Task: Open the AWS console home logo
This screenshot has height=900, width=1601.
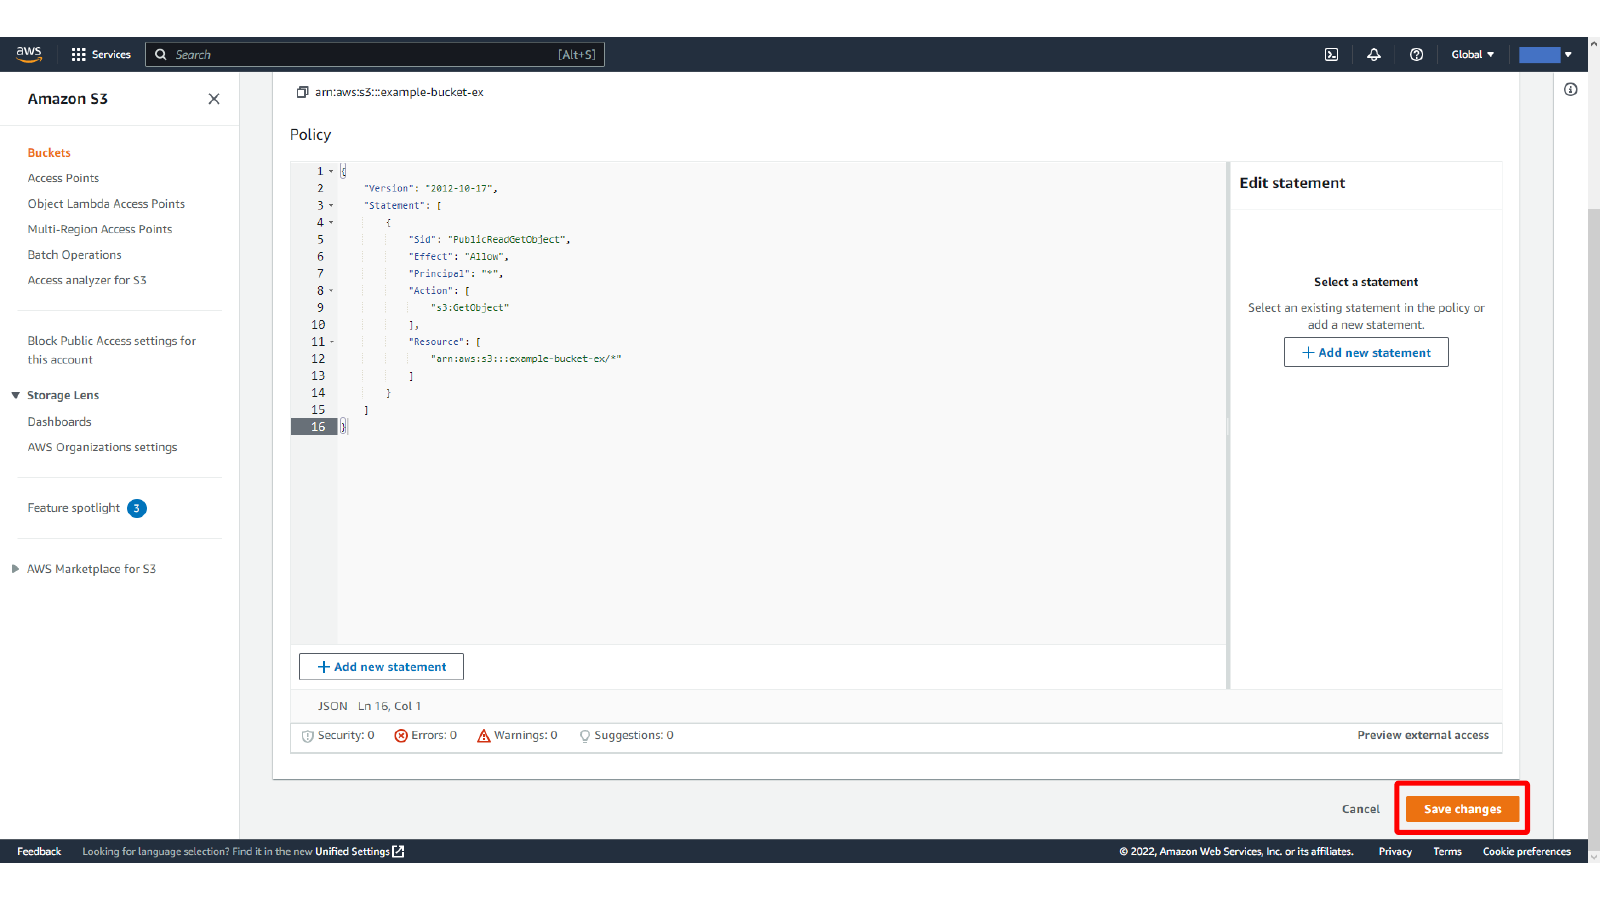Action: tap(29, 54)
